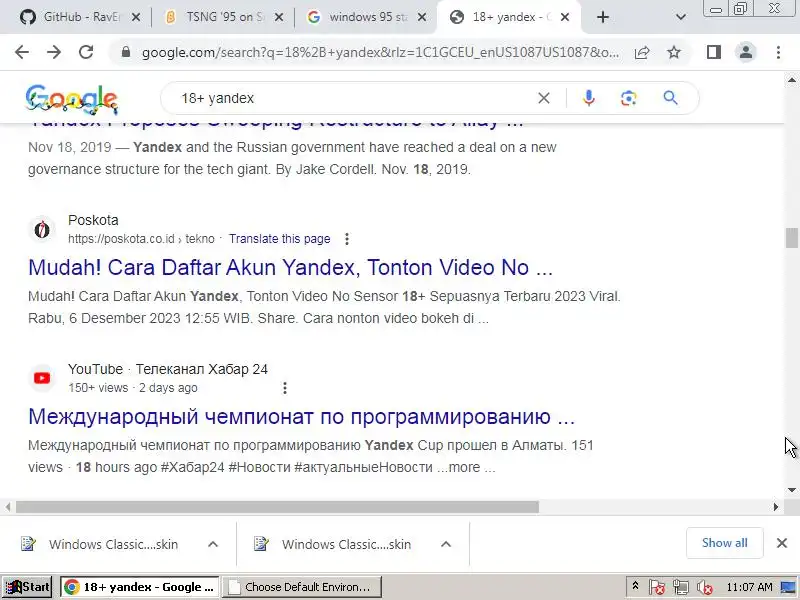Open a new tab

pyautogui.click(x=603, y=17)
